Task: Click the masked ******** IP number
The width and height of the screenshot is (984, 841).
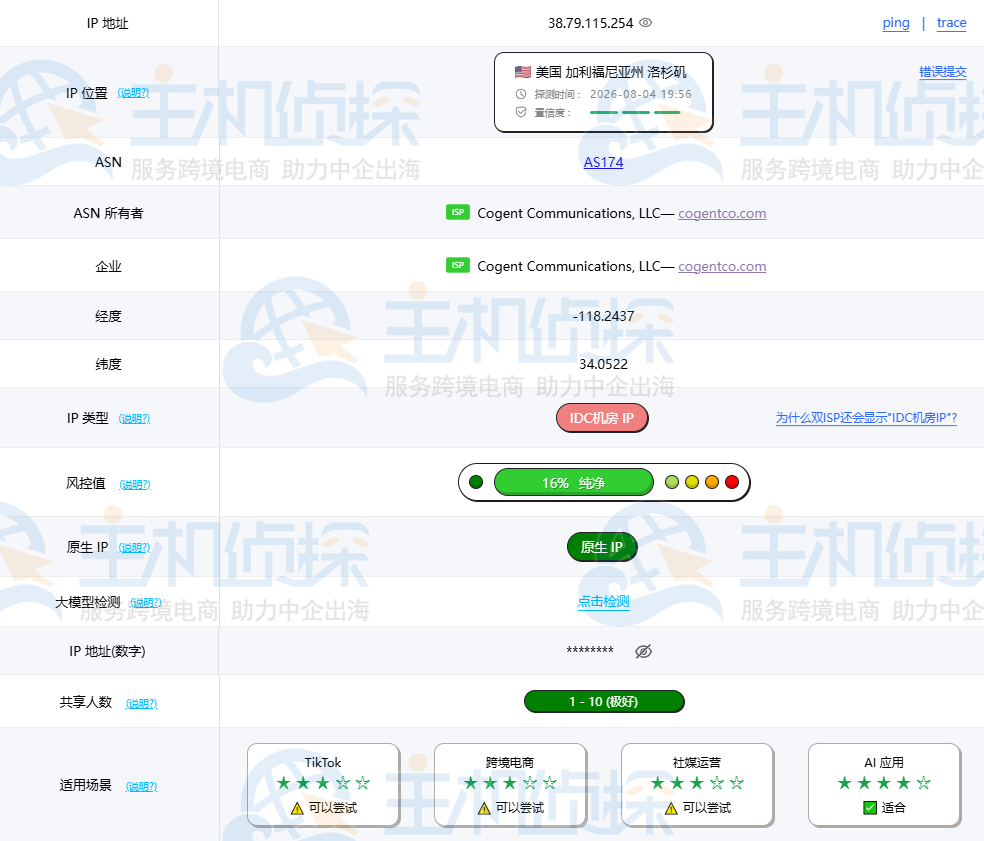Action: tap(590, 651)
